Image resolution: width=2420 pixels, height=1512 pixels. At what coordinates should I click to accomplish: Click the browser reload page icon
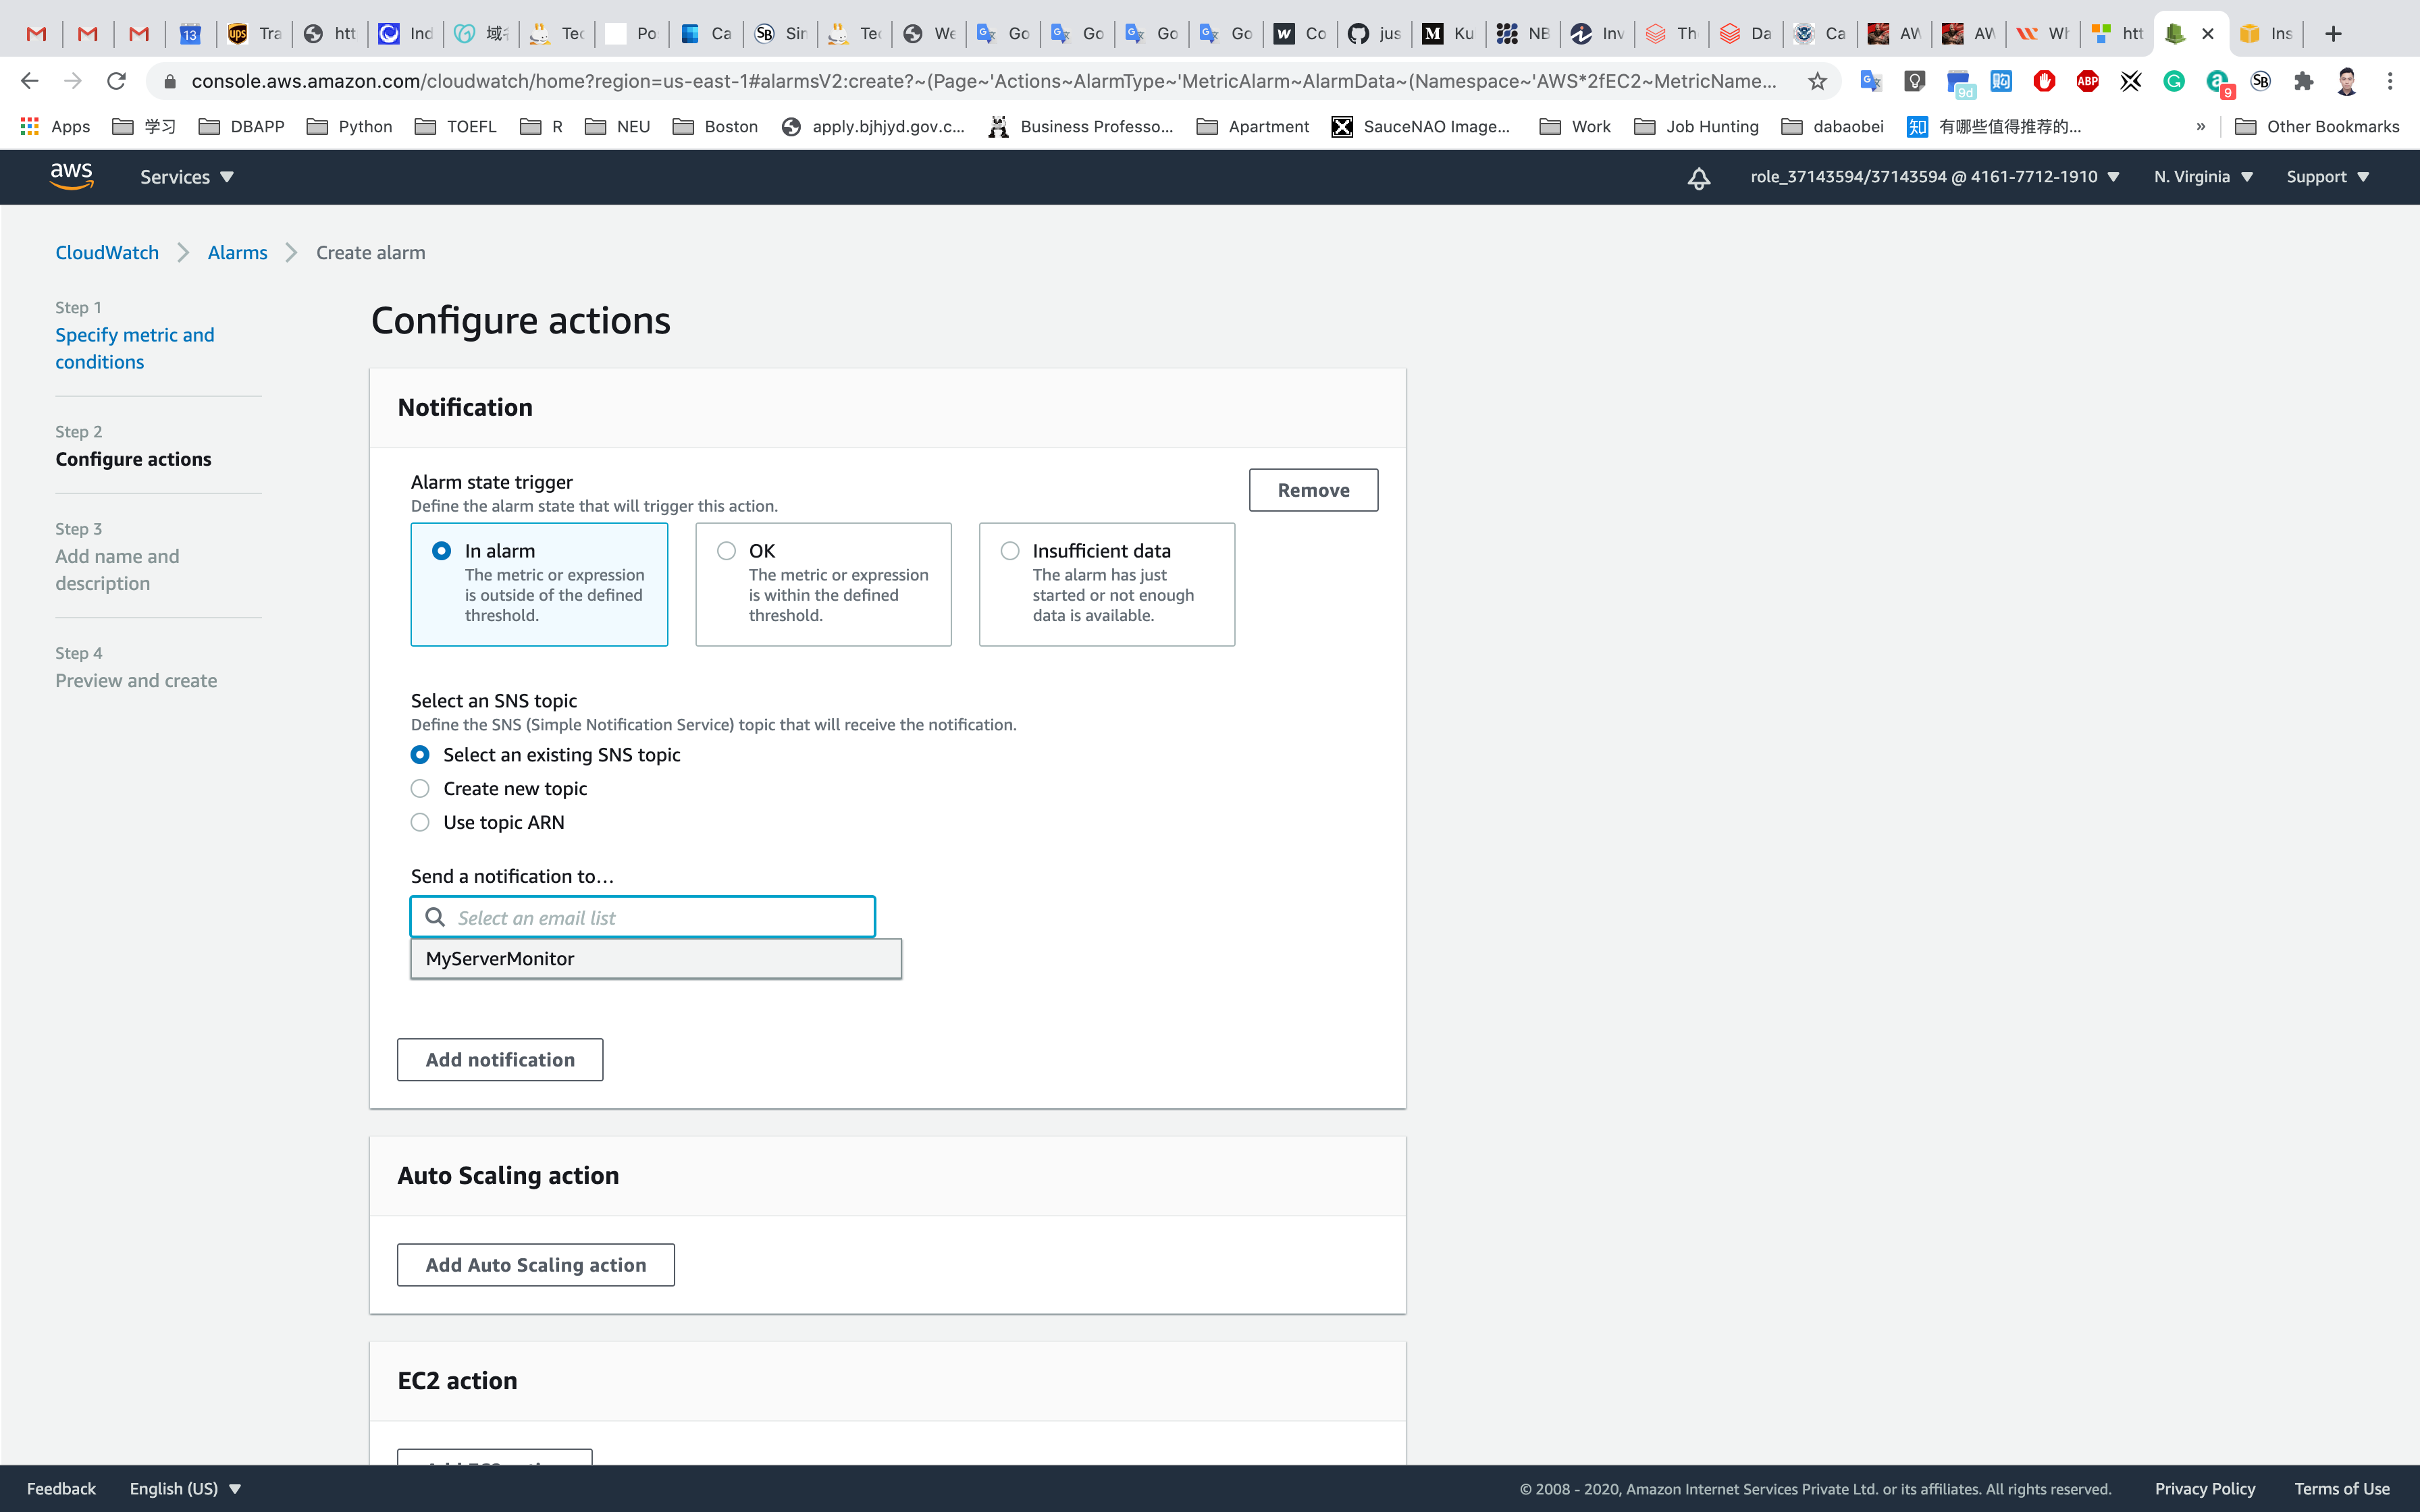116,81
